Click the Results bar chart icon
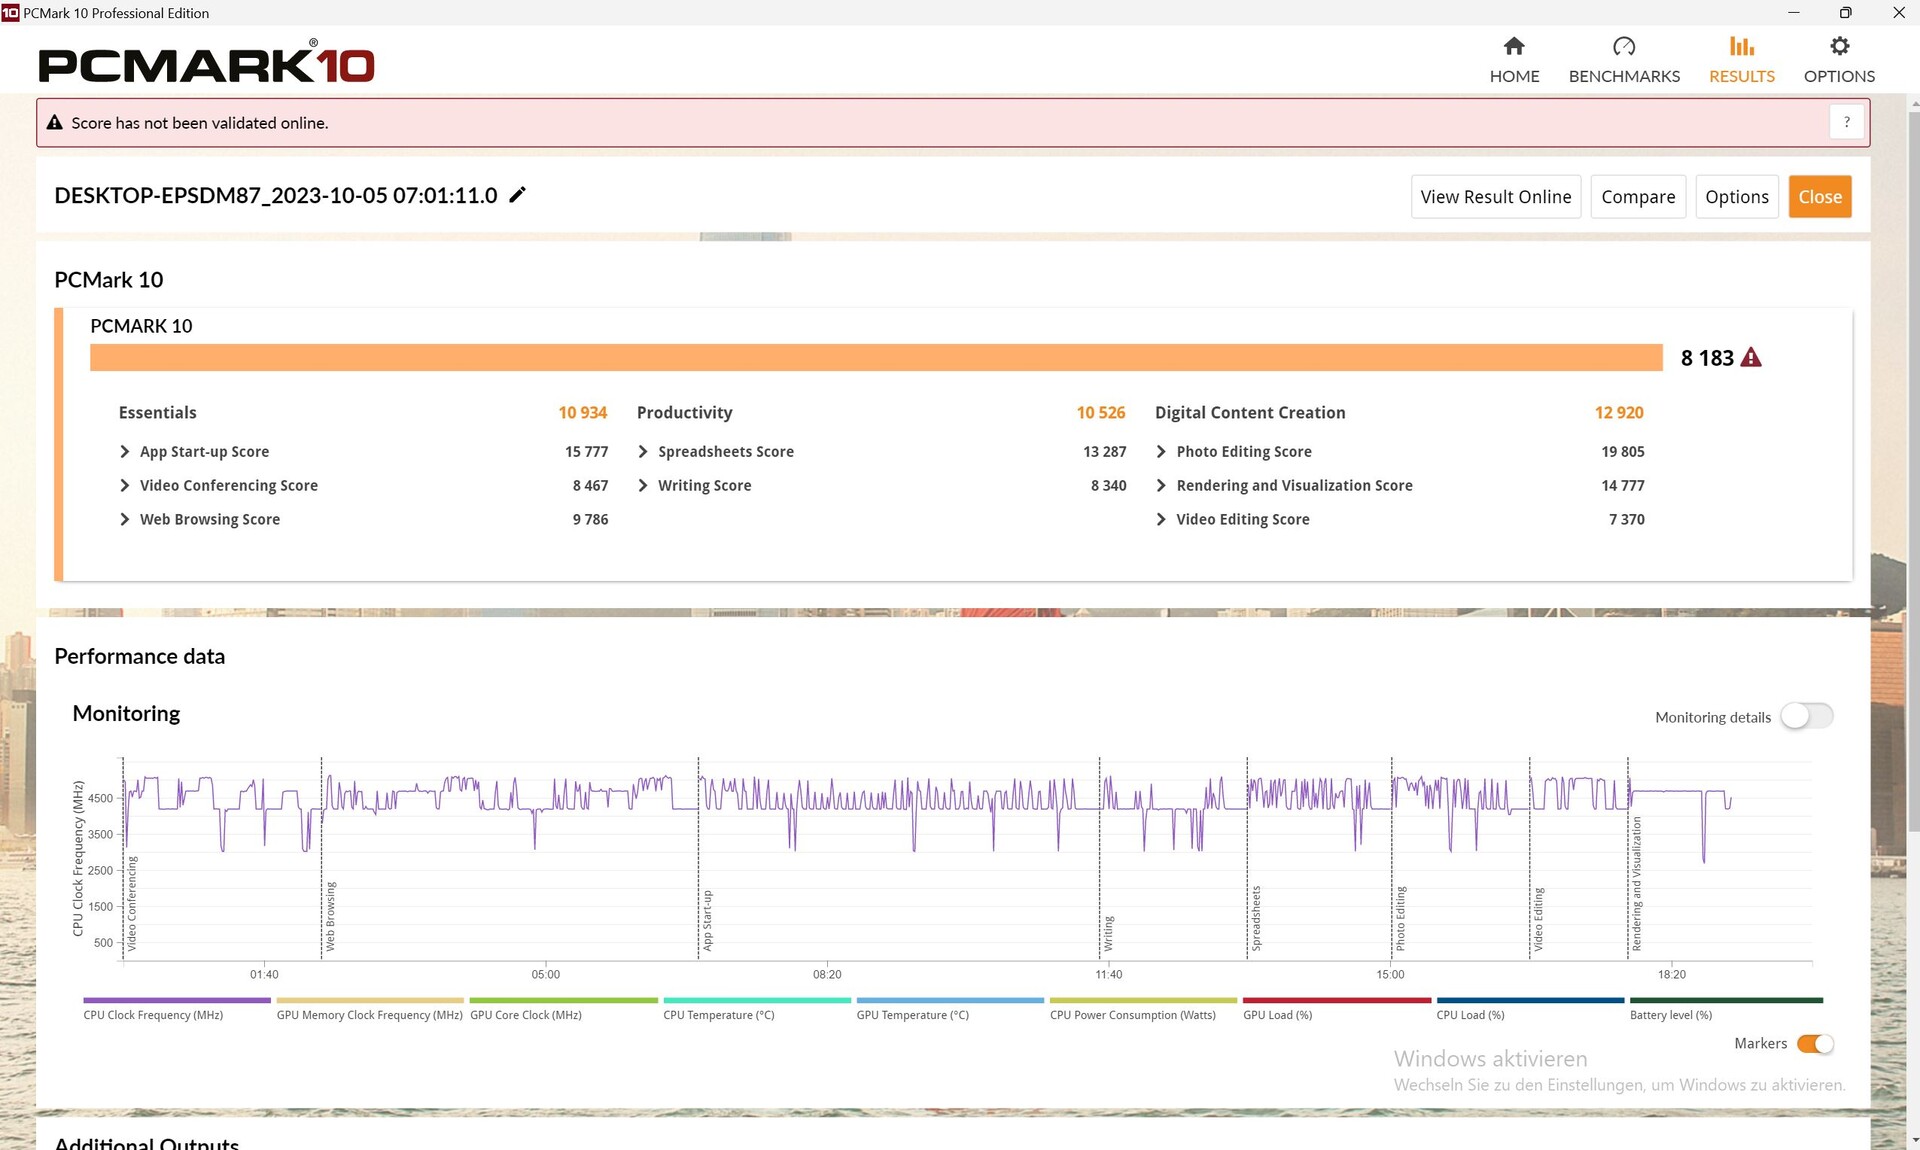 pos(1741,47)
